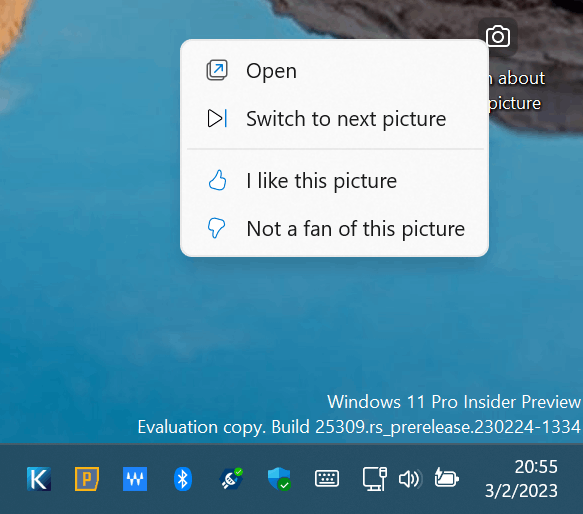Open the yellow P tray icon
Image resolution: width=583 pixels, height=514 pixels.
click(x=87, y=479)
